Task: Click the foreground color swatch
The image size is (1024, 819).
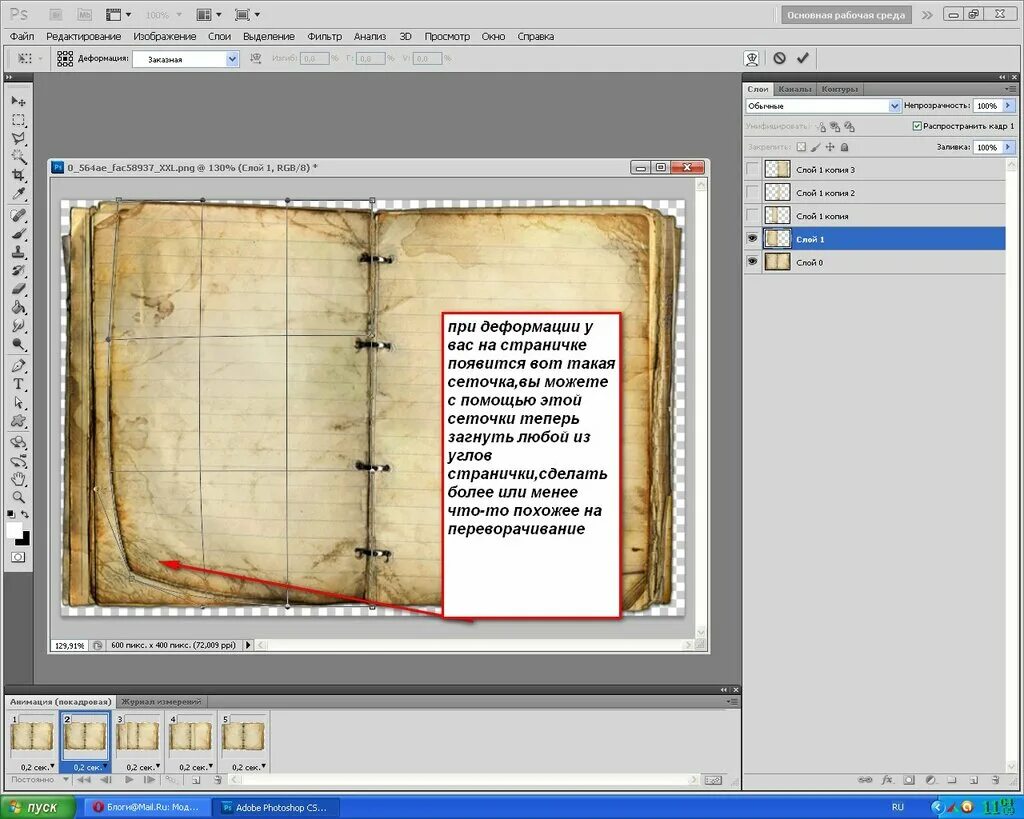Action: [14, 530]
